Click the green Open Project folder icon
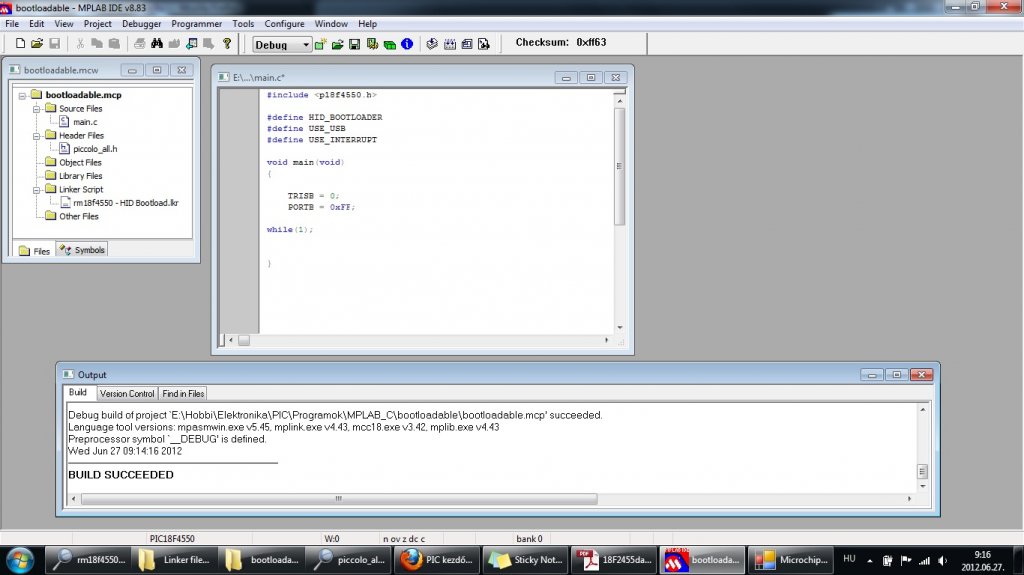 pos(337,44)
